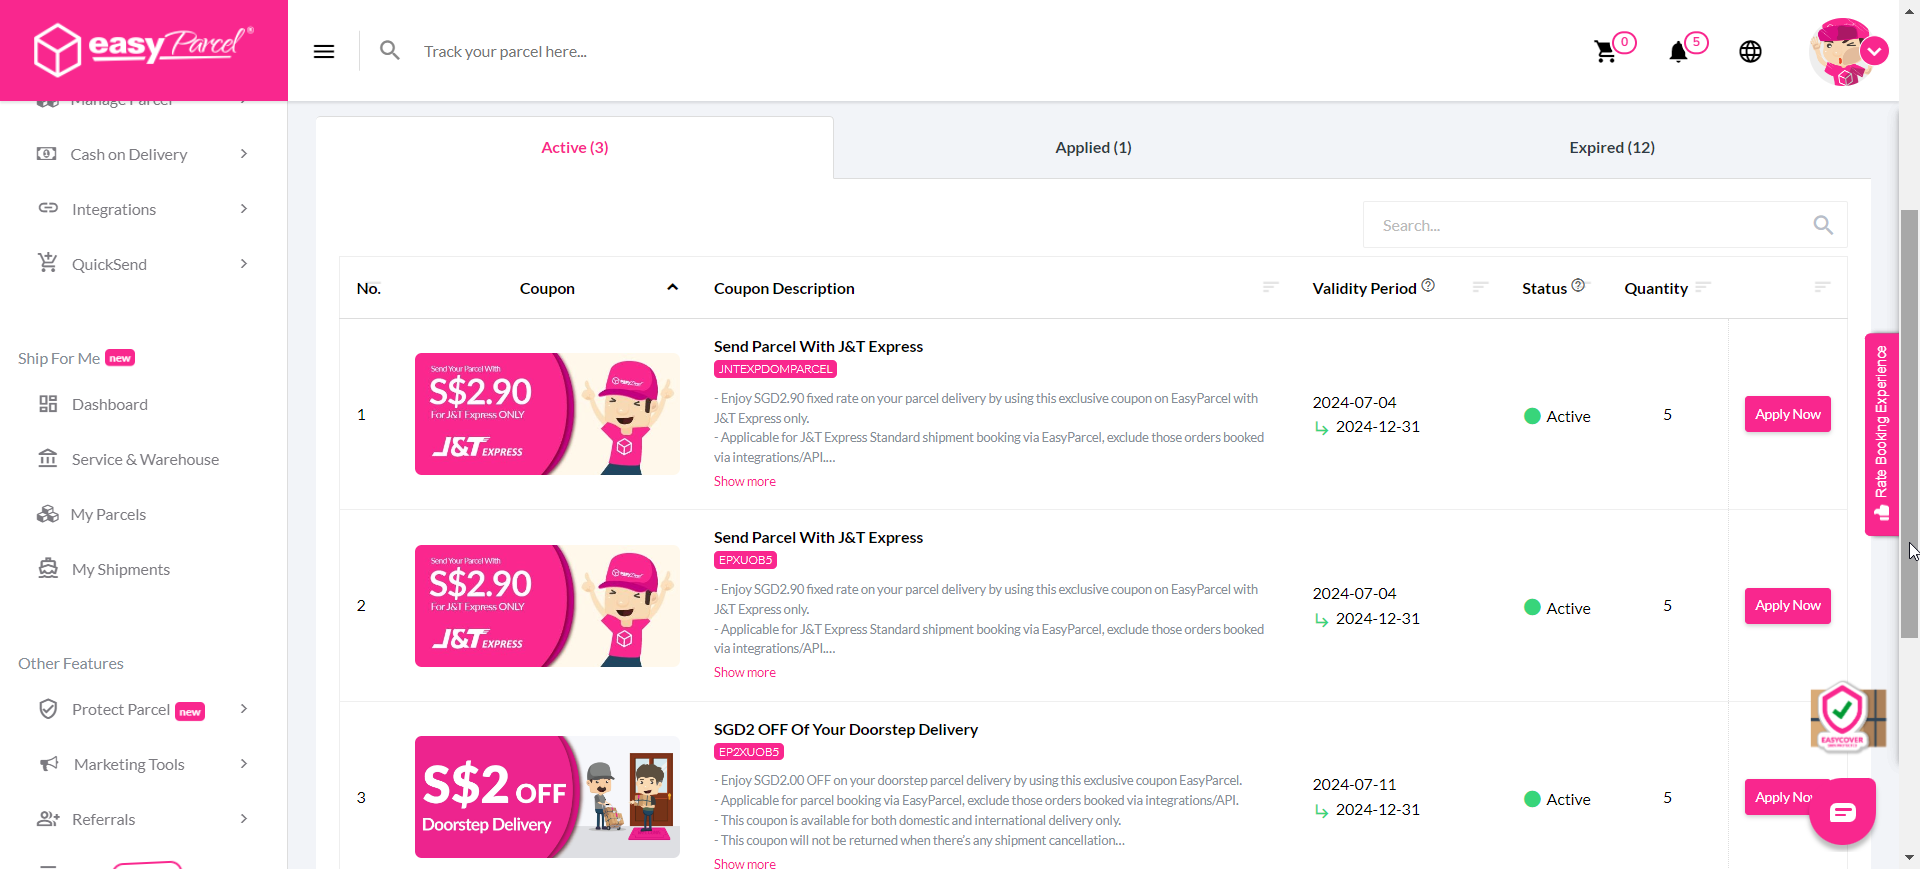Expand the Protect Parcel submenu chevron
1920x869 pixels.
pyautogui.click(x=244, y=708)
